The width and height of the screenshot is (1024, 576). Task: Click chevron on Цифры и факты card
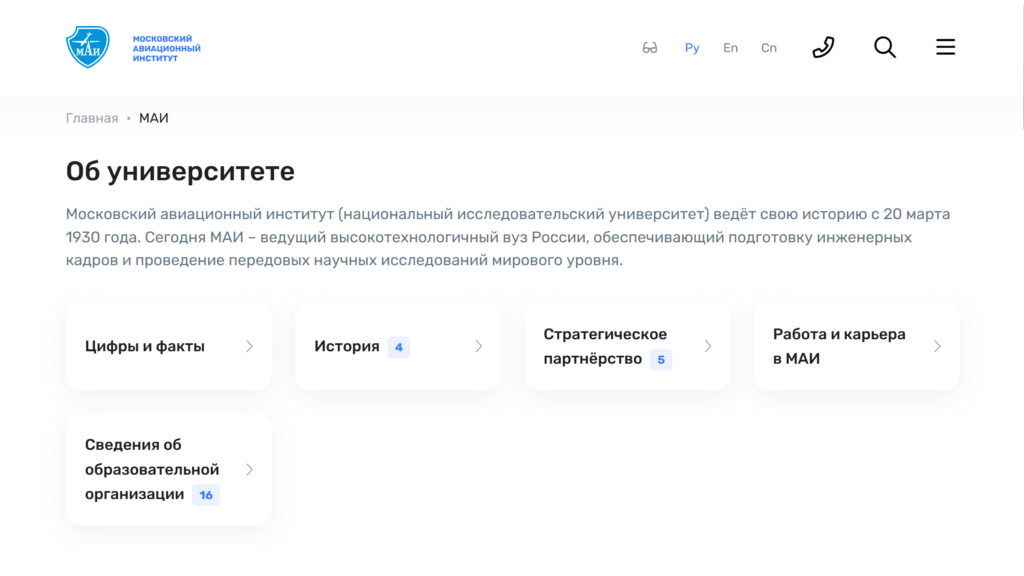coord(249,346)
